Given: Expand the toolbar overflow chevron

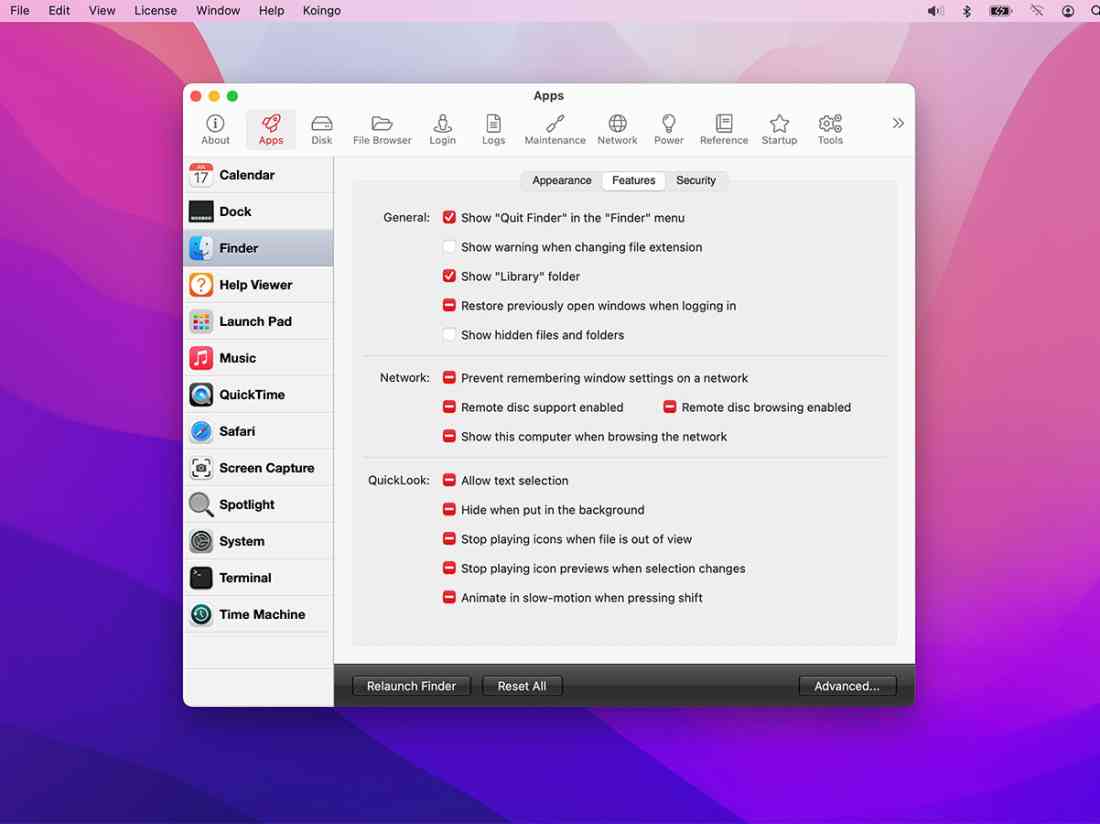Looking at the screenshot, I should coord(898,122).
